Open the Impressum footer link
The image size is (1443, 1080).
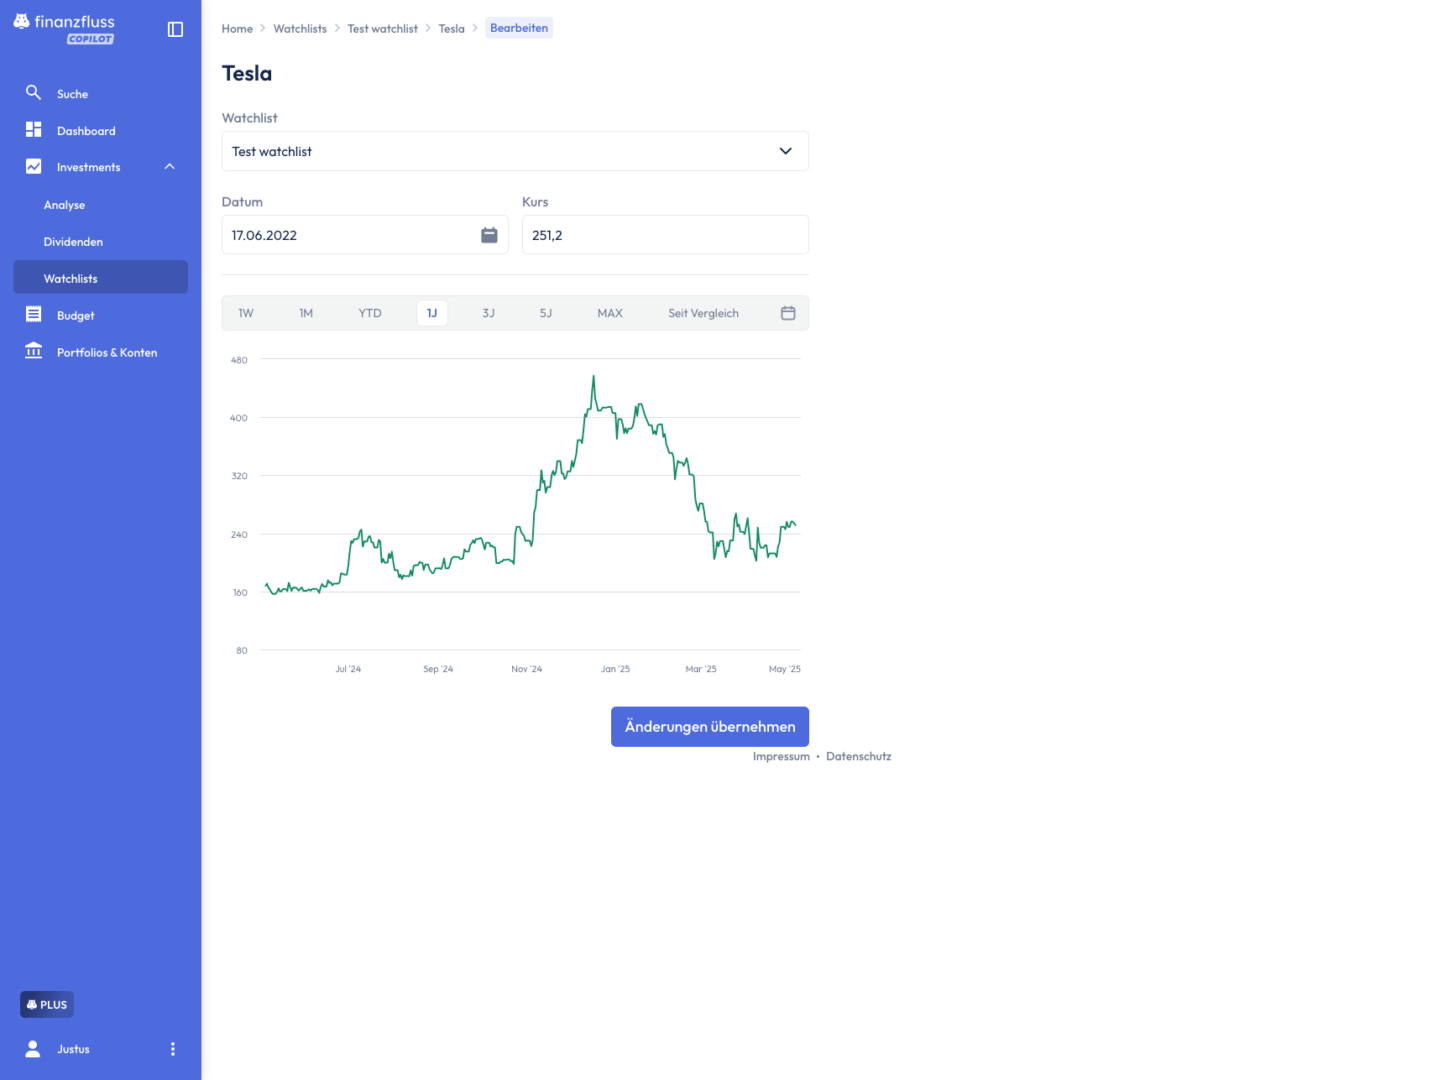(781, 757)
